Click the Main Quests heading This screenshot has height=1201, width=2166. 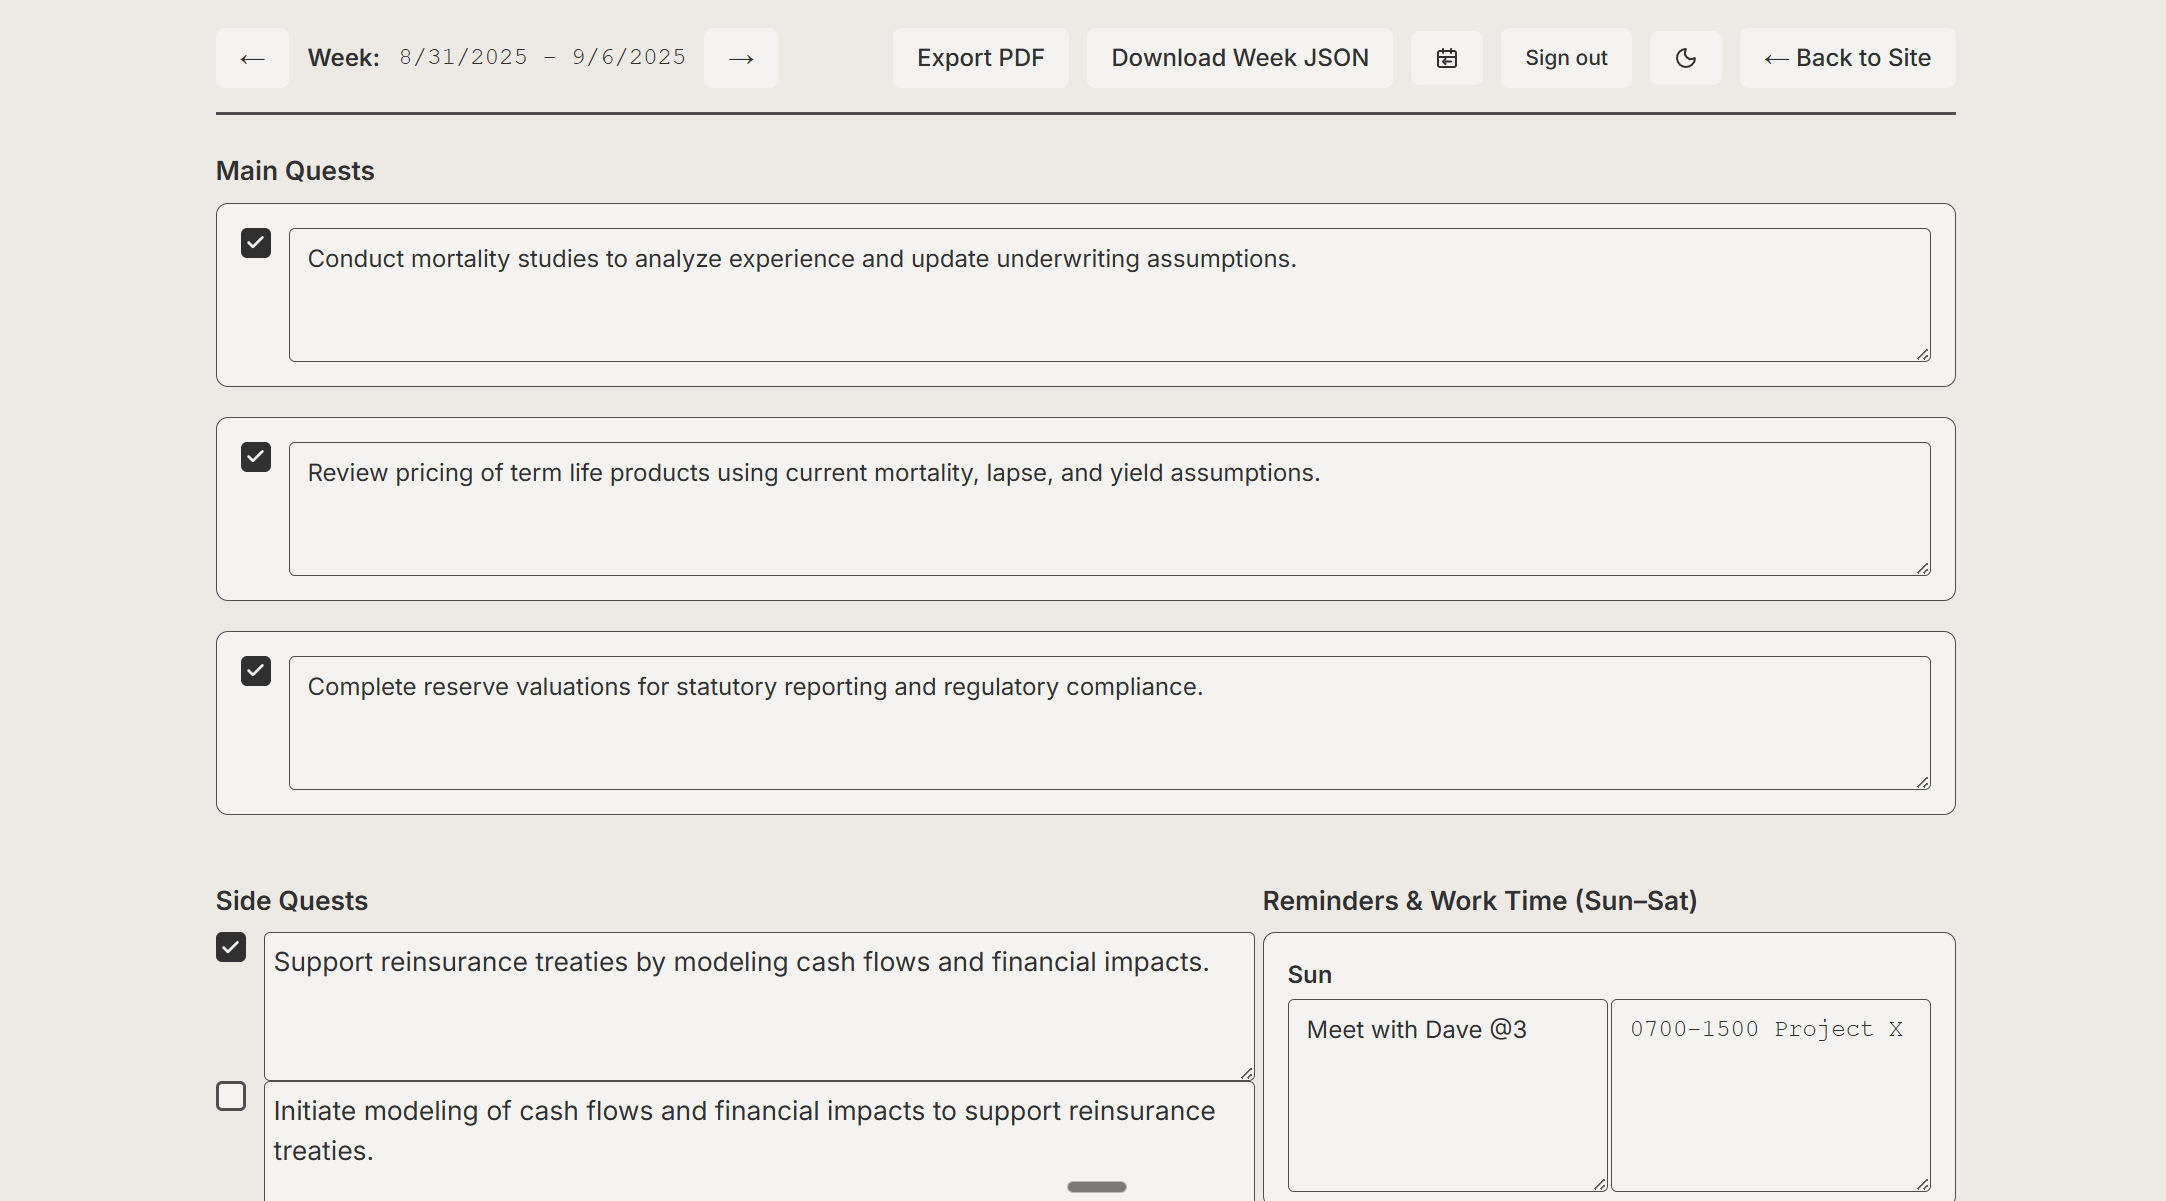[x=295, y=171]
